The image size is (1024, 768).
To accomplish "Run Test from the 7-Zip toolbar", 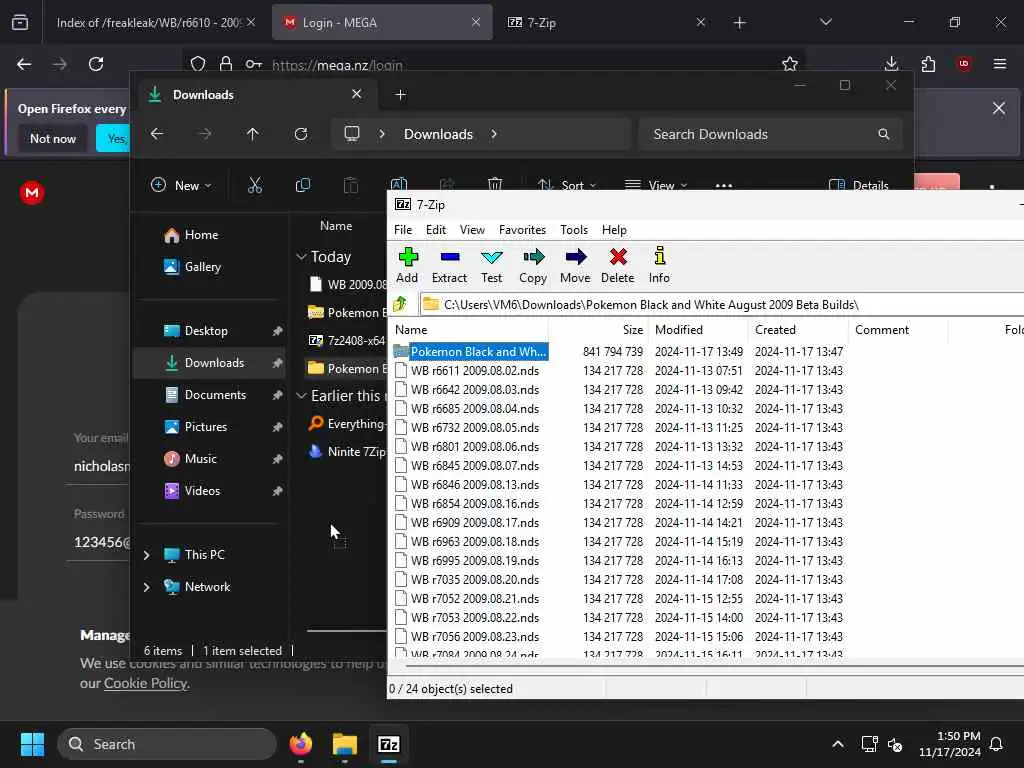I will pyautogui.click(x=491, y=265).
